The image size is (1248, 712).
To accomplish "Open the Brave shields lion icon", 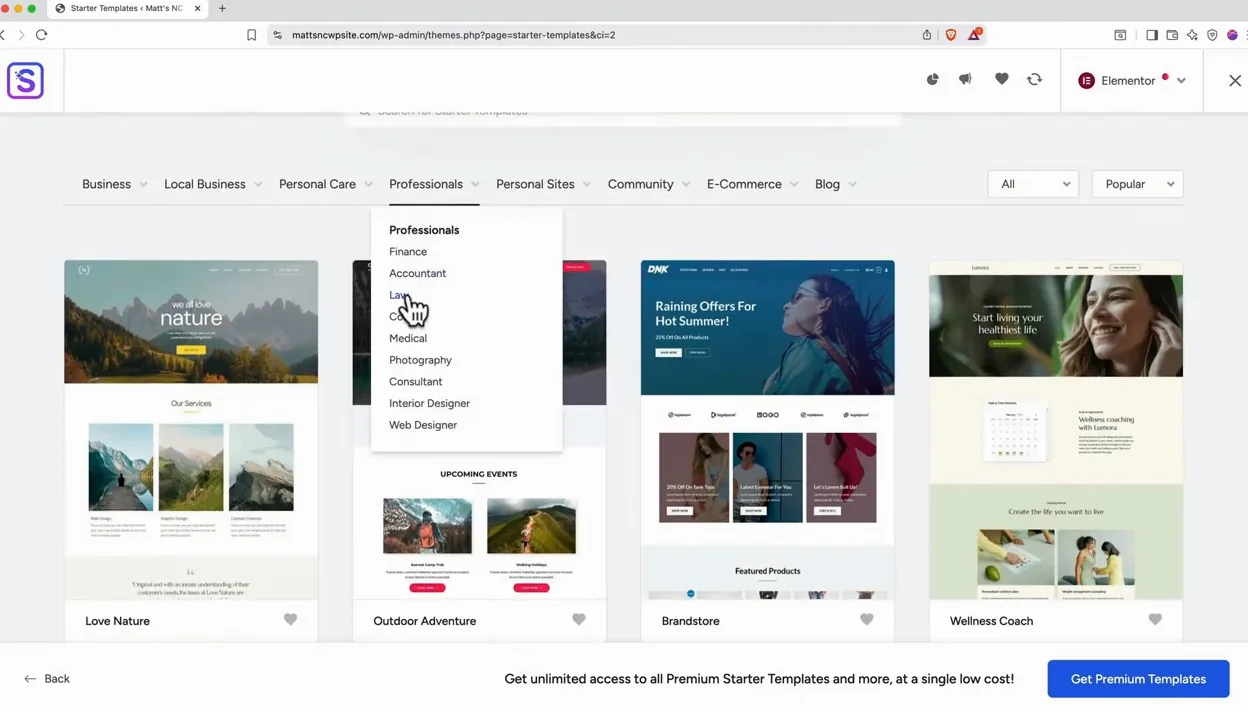I will coord(950,35).
